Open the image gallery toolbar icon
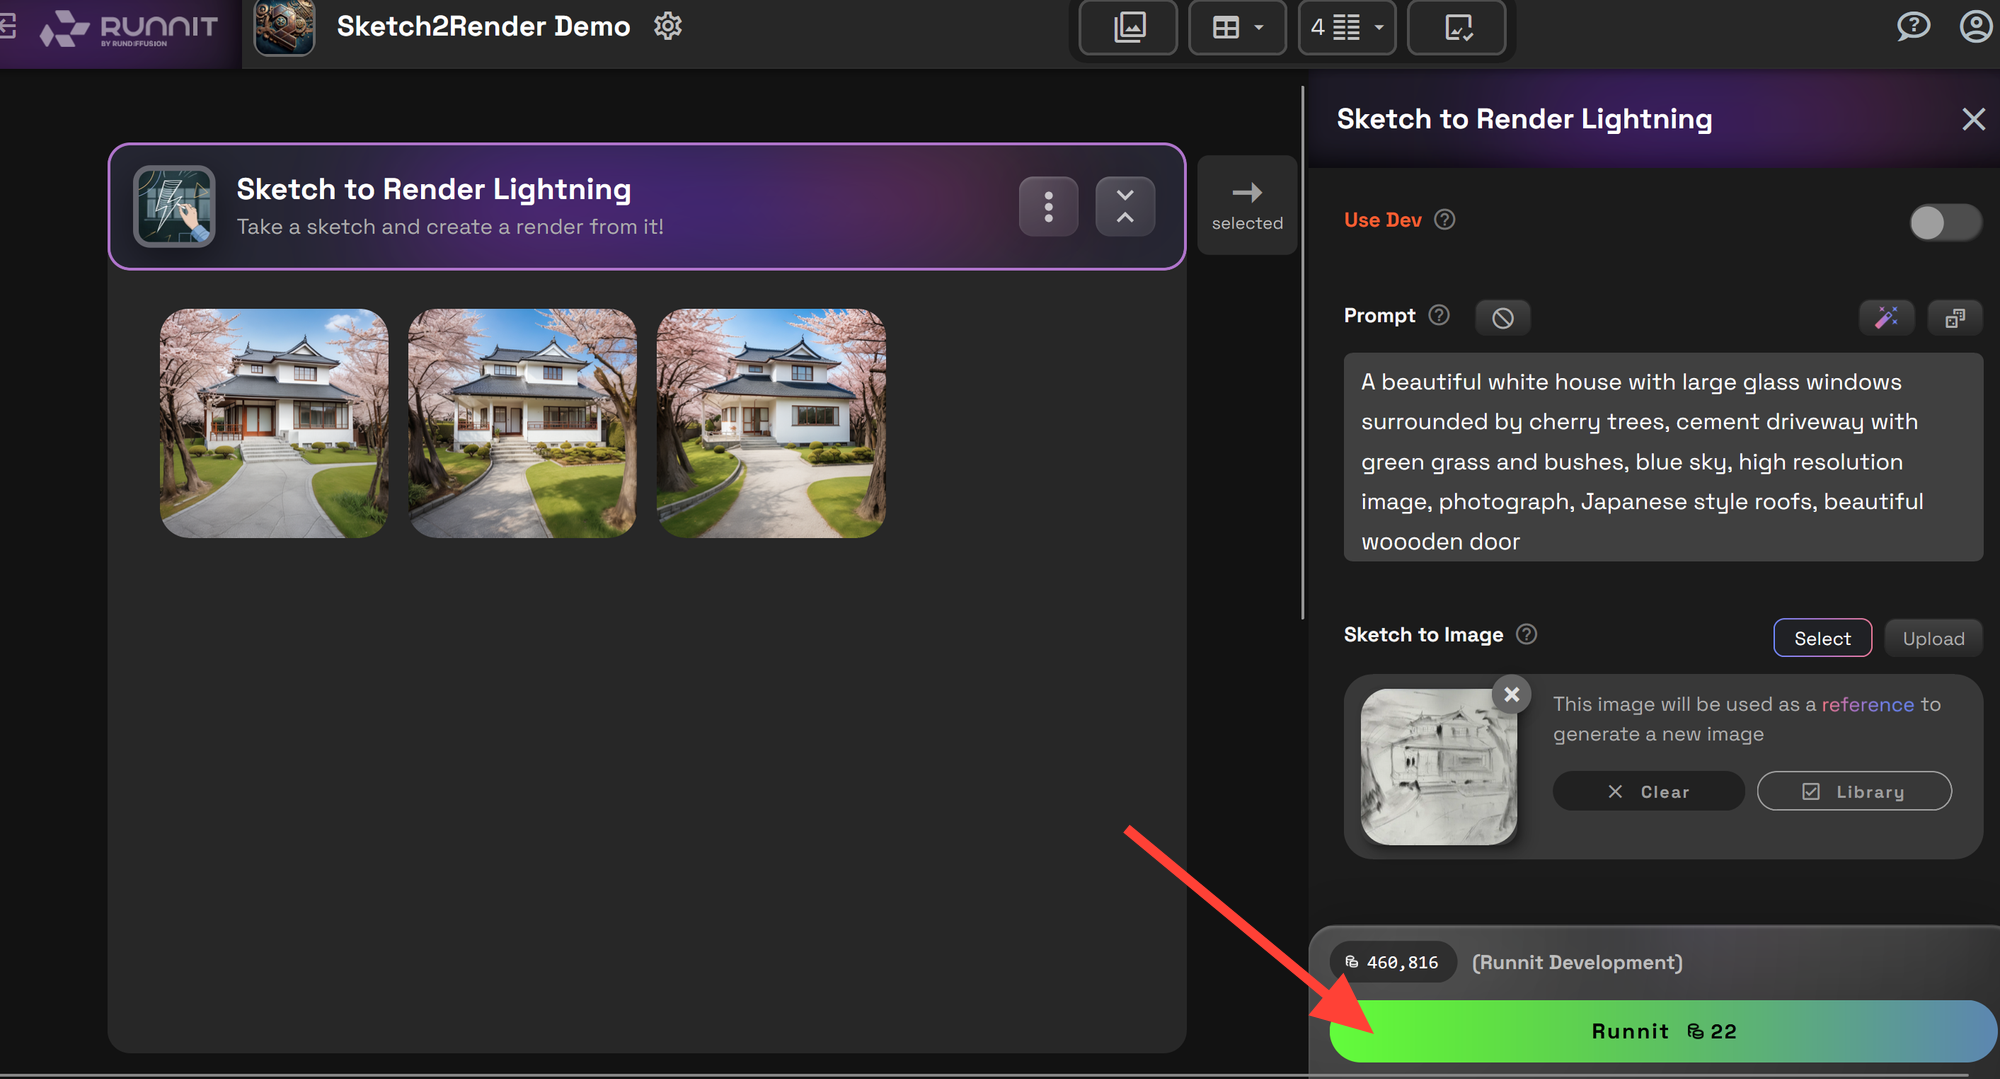 click(x=1129, y=27)
